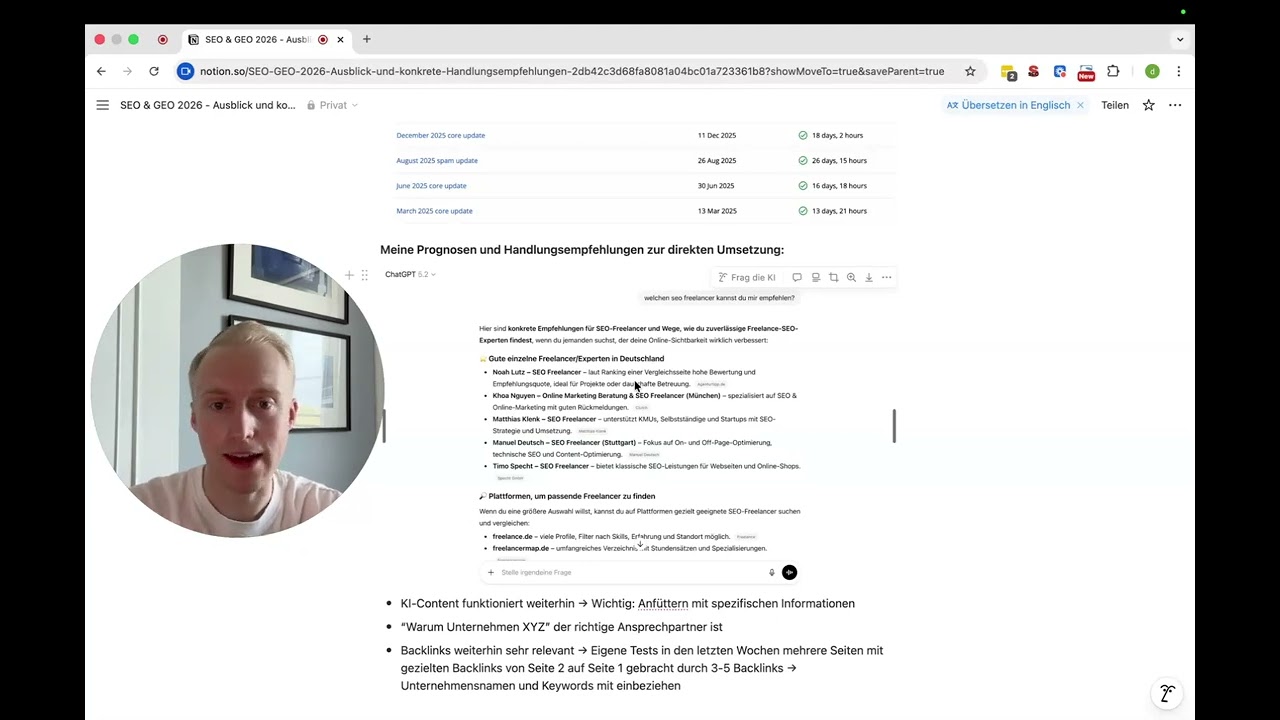
Task: Open the March 2025 core update link
Action: click(x=434, y=211)
